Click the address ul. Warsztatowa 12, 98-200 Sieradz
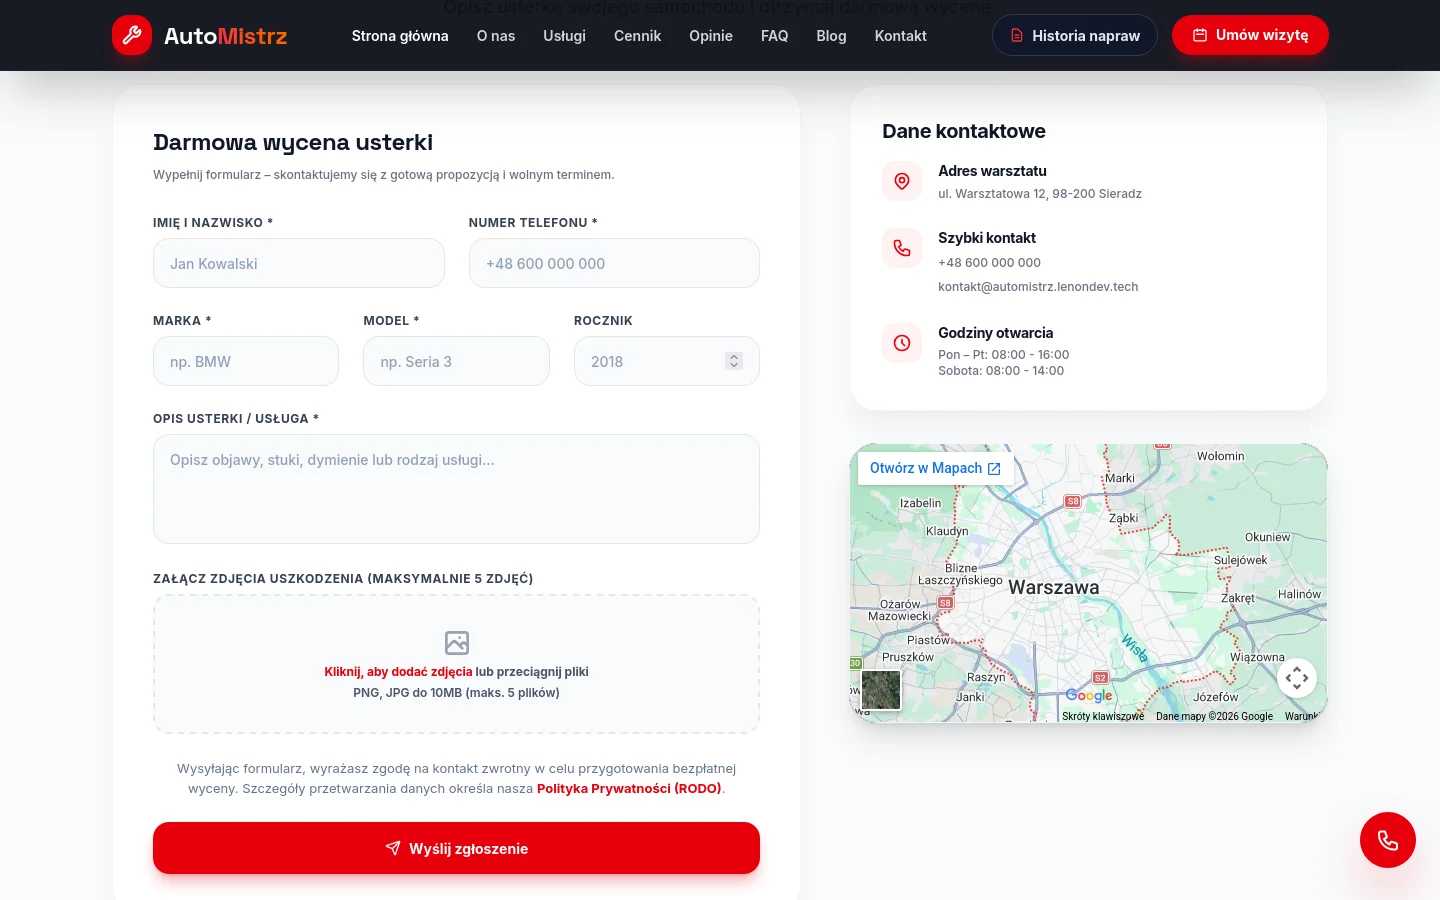The width and height of the screenshot is (1440, 900). point(1040,194)
